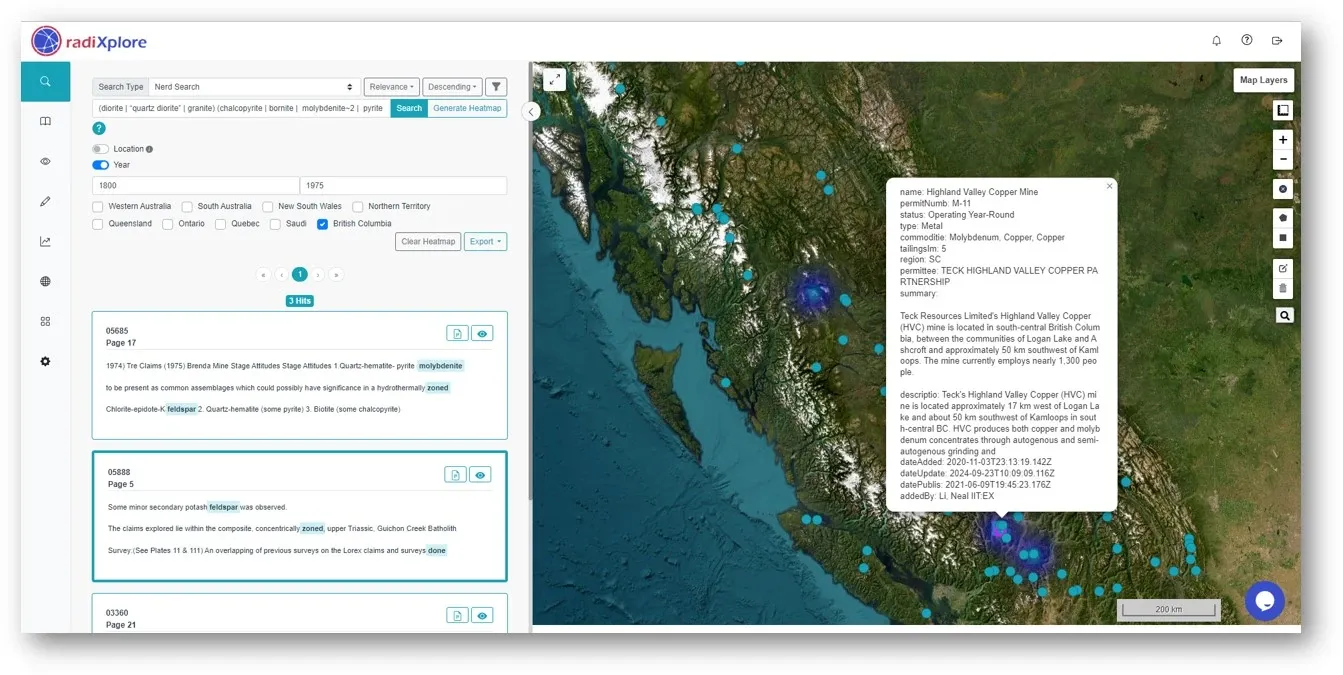
Task: Select the polygon draw tool
Action: coord(1284,217)
